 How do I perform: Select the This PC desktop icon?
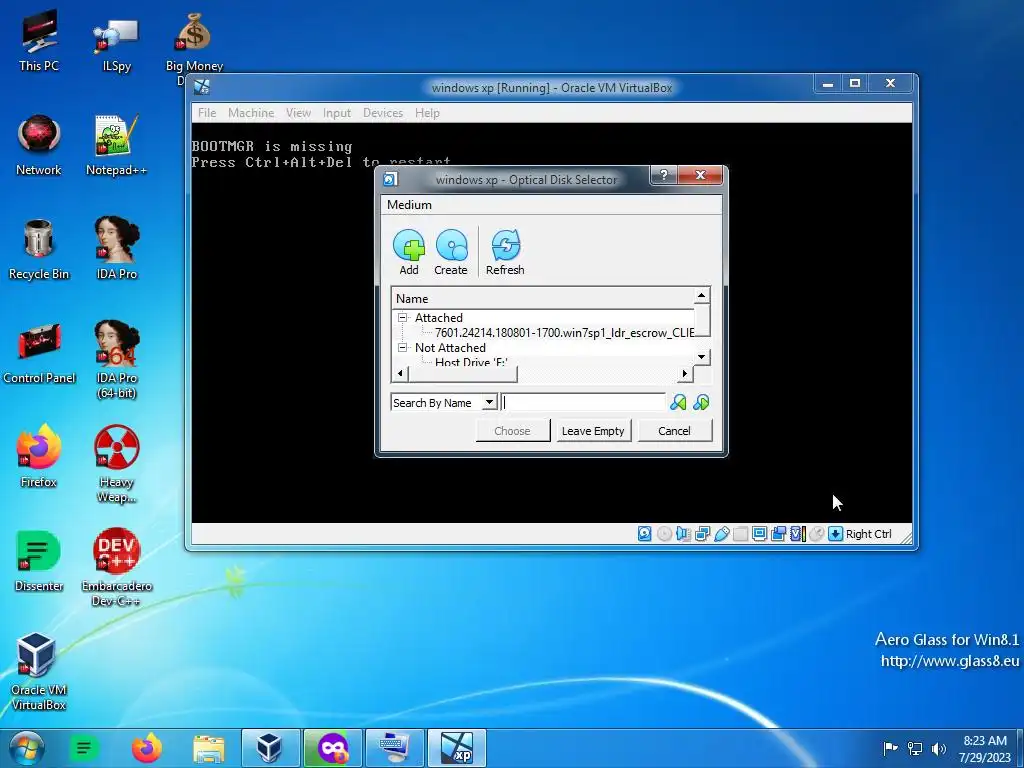pyautogui.click(x=39, y=40)
